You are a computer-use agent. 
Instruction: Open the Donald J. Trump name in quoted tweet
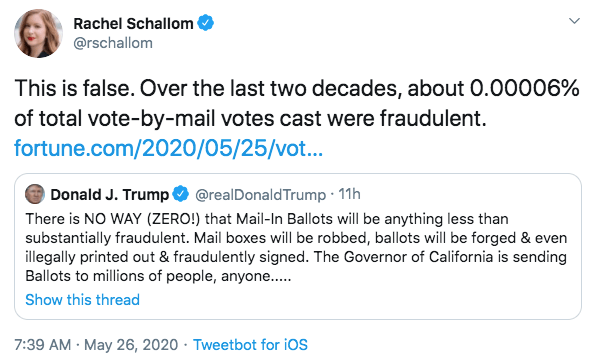click(x=110, y=194)
